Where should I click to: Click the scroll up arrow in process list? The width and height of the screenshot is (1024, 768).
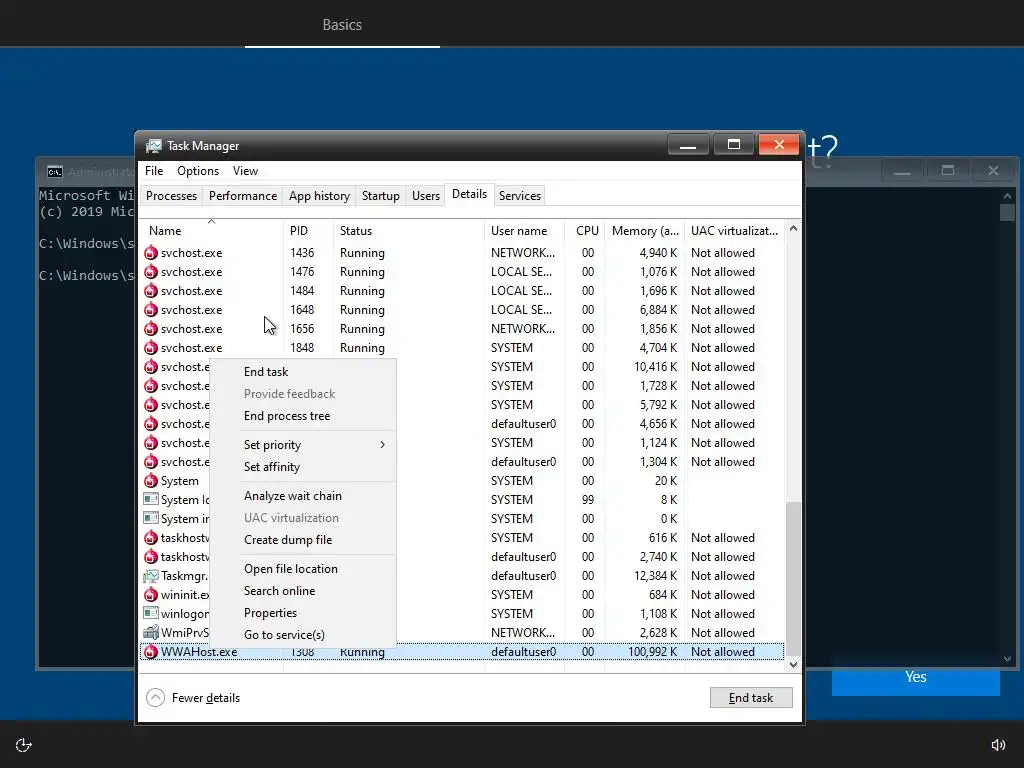coord(793,229)
